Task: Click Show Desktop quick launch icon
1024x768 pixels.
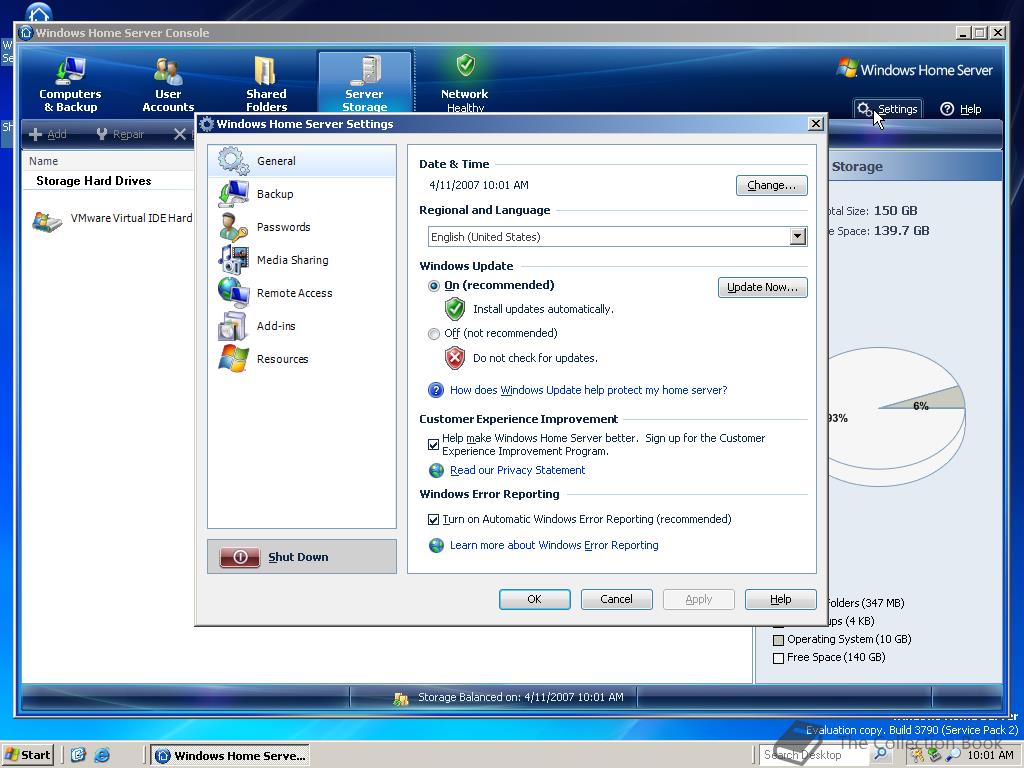Action: click(x=78, y=756)
